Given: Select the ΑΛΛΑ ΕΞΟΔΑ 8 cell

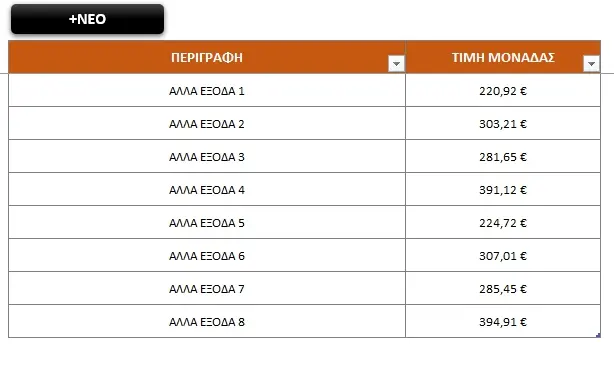Looking at the screenshot, I should click(x=207, y=321).
